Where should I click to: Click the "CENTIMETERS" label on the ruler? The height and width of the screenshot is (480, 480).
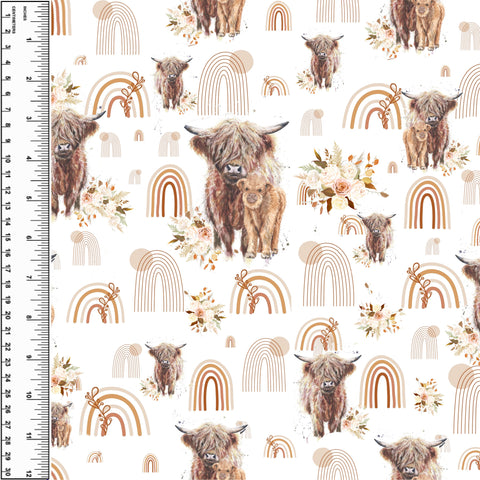point(14,20)
